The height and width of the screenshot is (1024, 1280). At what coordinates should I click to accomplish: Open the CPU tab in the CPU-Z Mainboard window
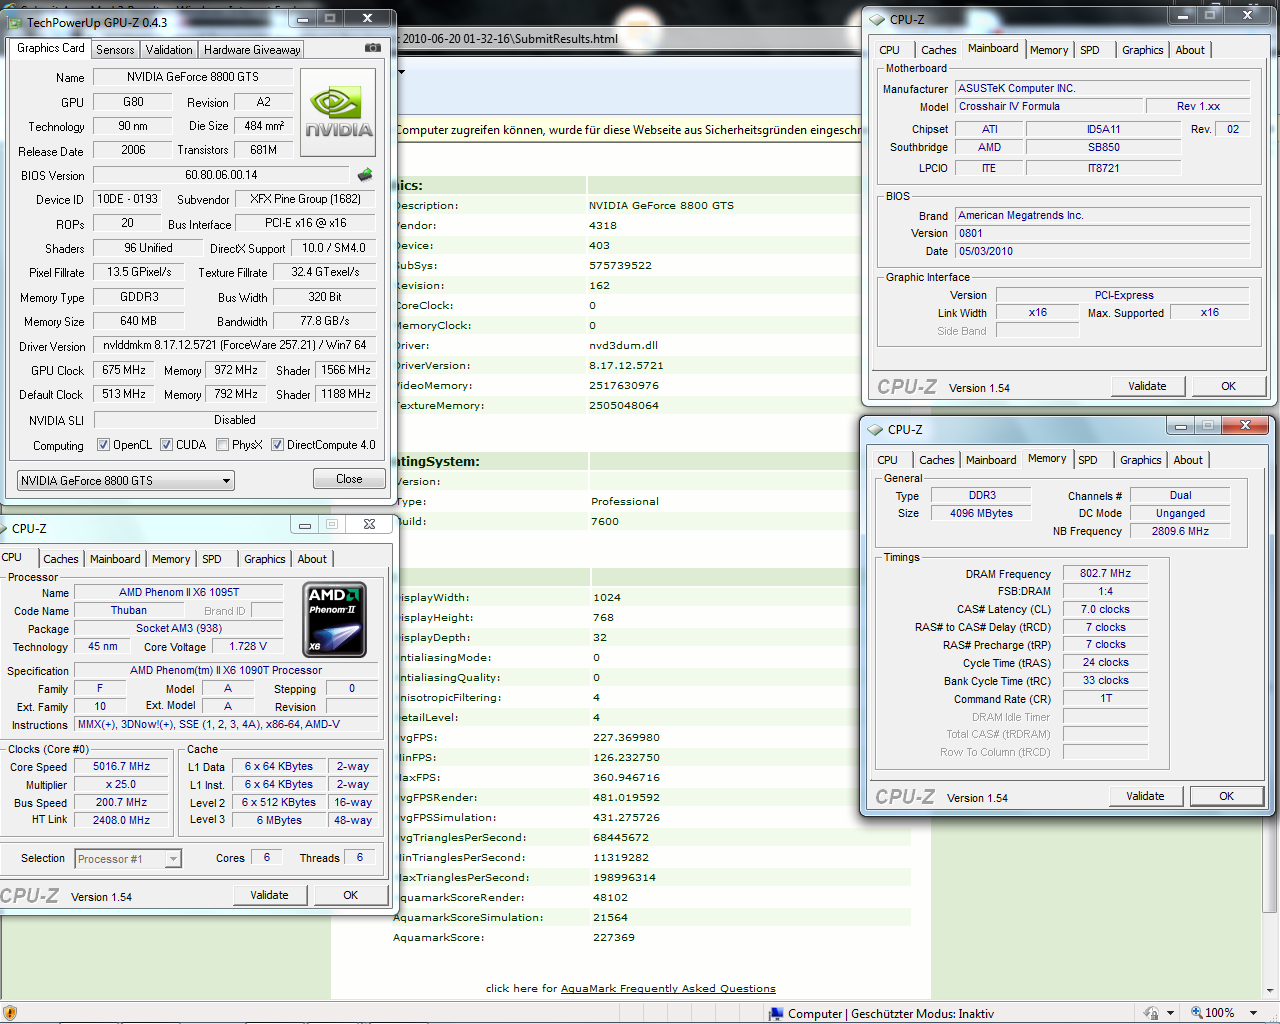tap(890, 50)
